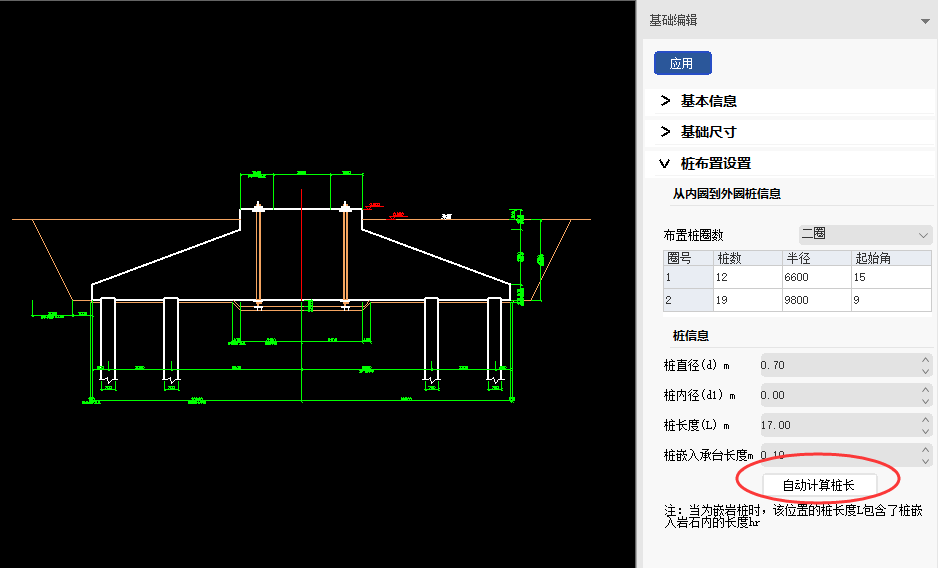Image resolution: width=938 pixels, height=568 pixels.
Task: Decrease 桩直径(d) with down arrow
Action: click(925, 371)
